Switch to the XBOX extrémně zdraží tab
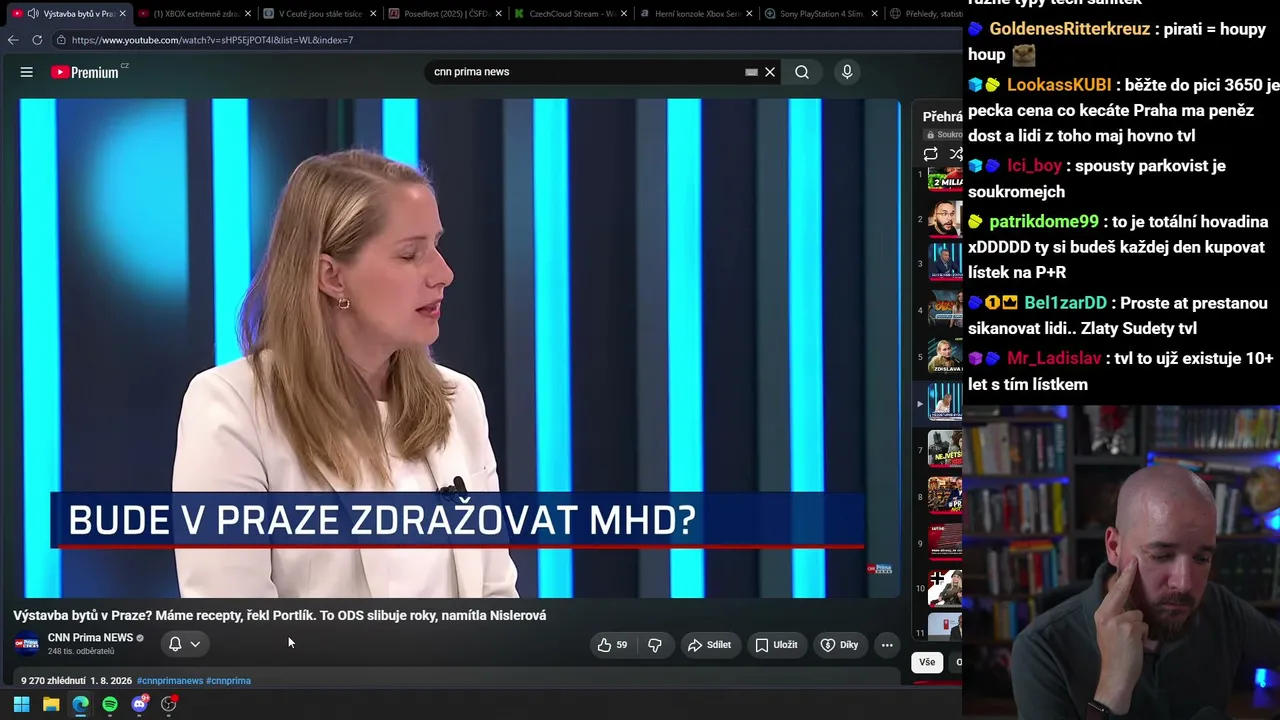This screenshot has width=1280, height=720. coord(194,14)
